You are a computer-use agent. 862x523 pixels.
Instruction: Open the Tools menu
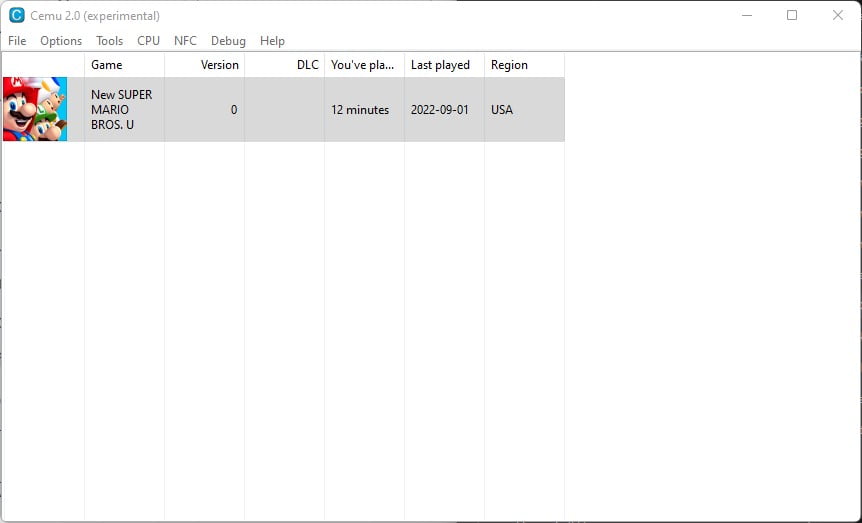pyautogui.click(x=109, y=41)
